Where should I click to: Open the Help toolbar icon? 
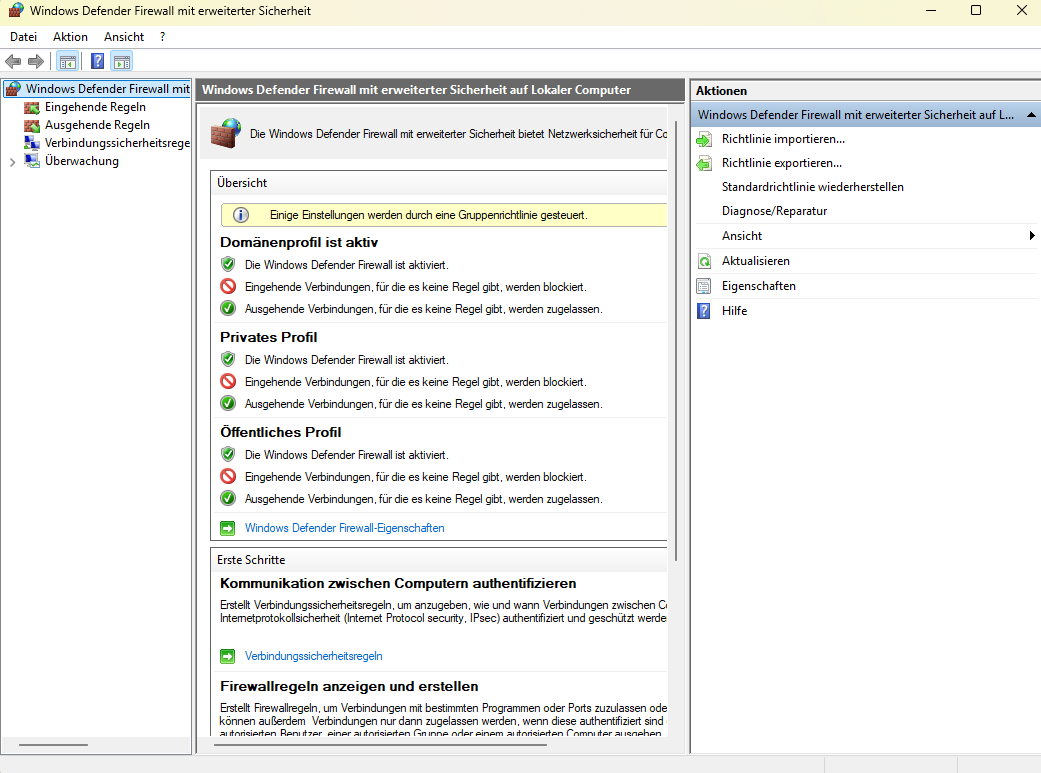tap(98, 62)
